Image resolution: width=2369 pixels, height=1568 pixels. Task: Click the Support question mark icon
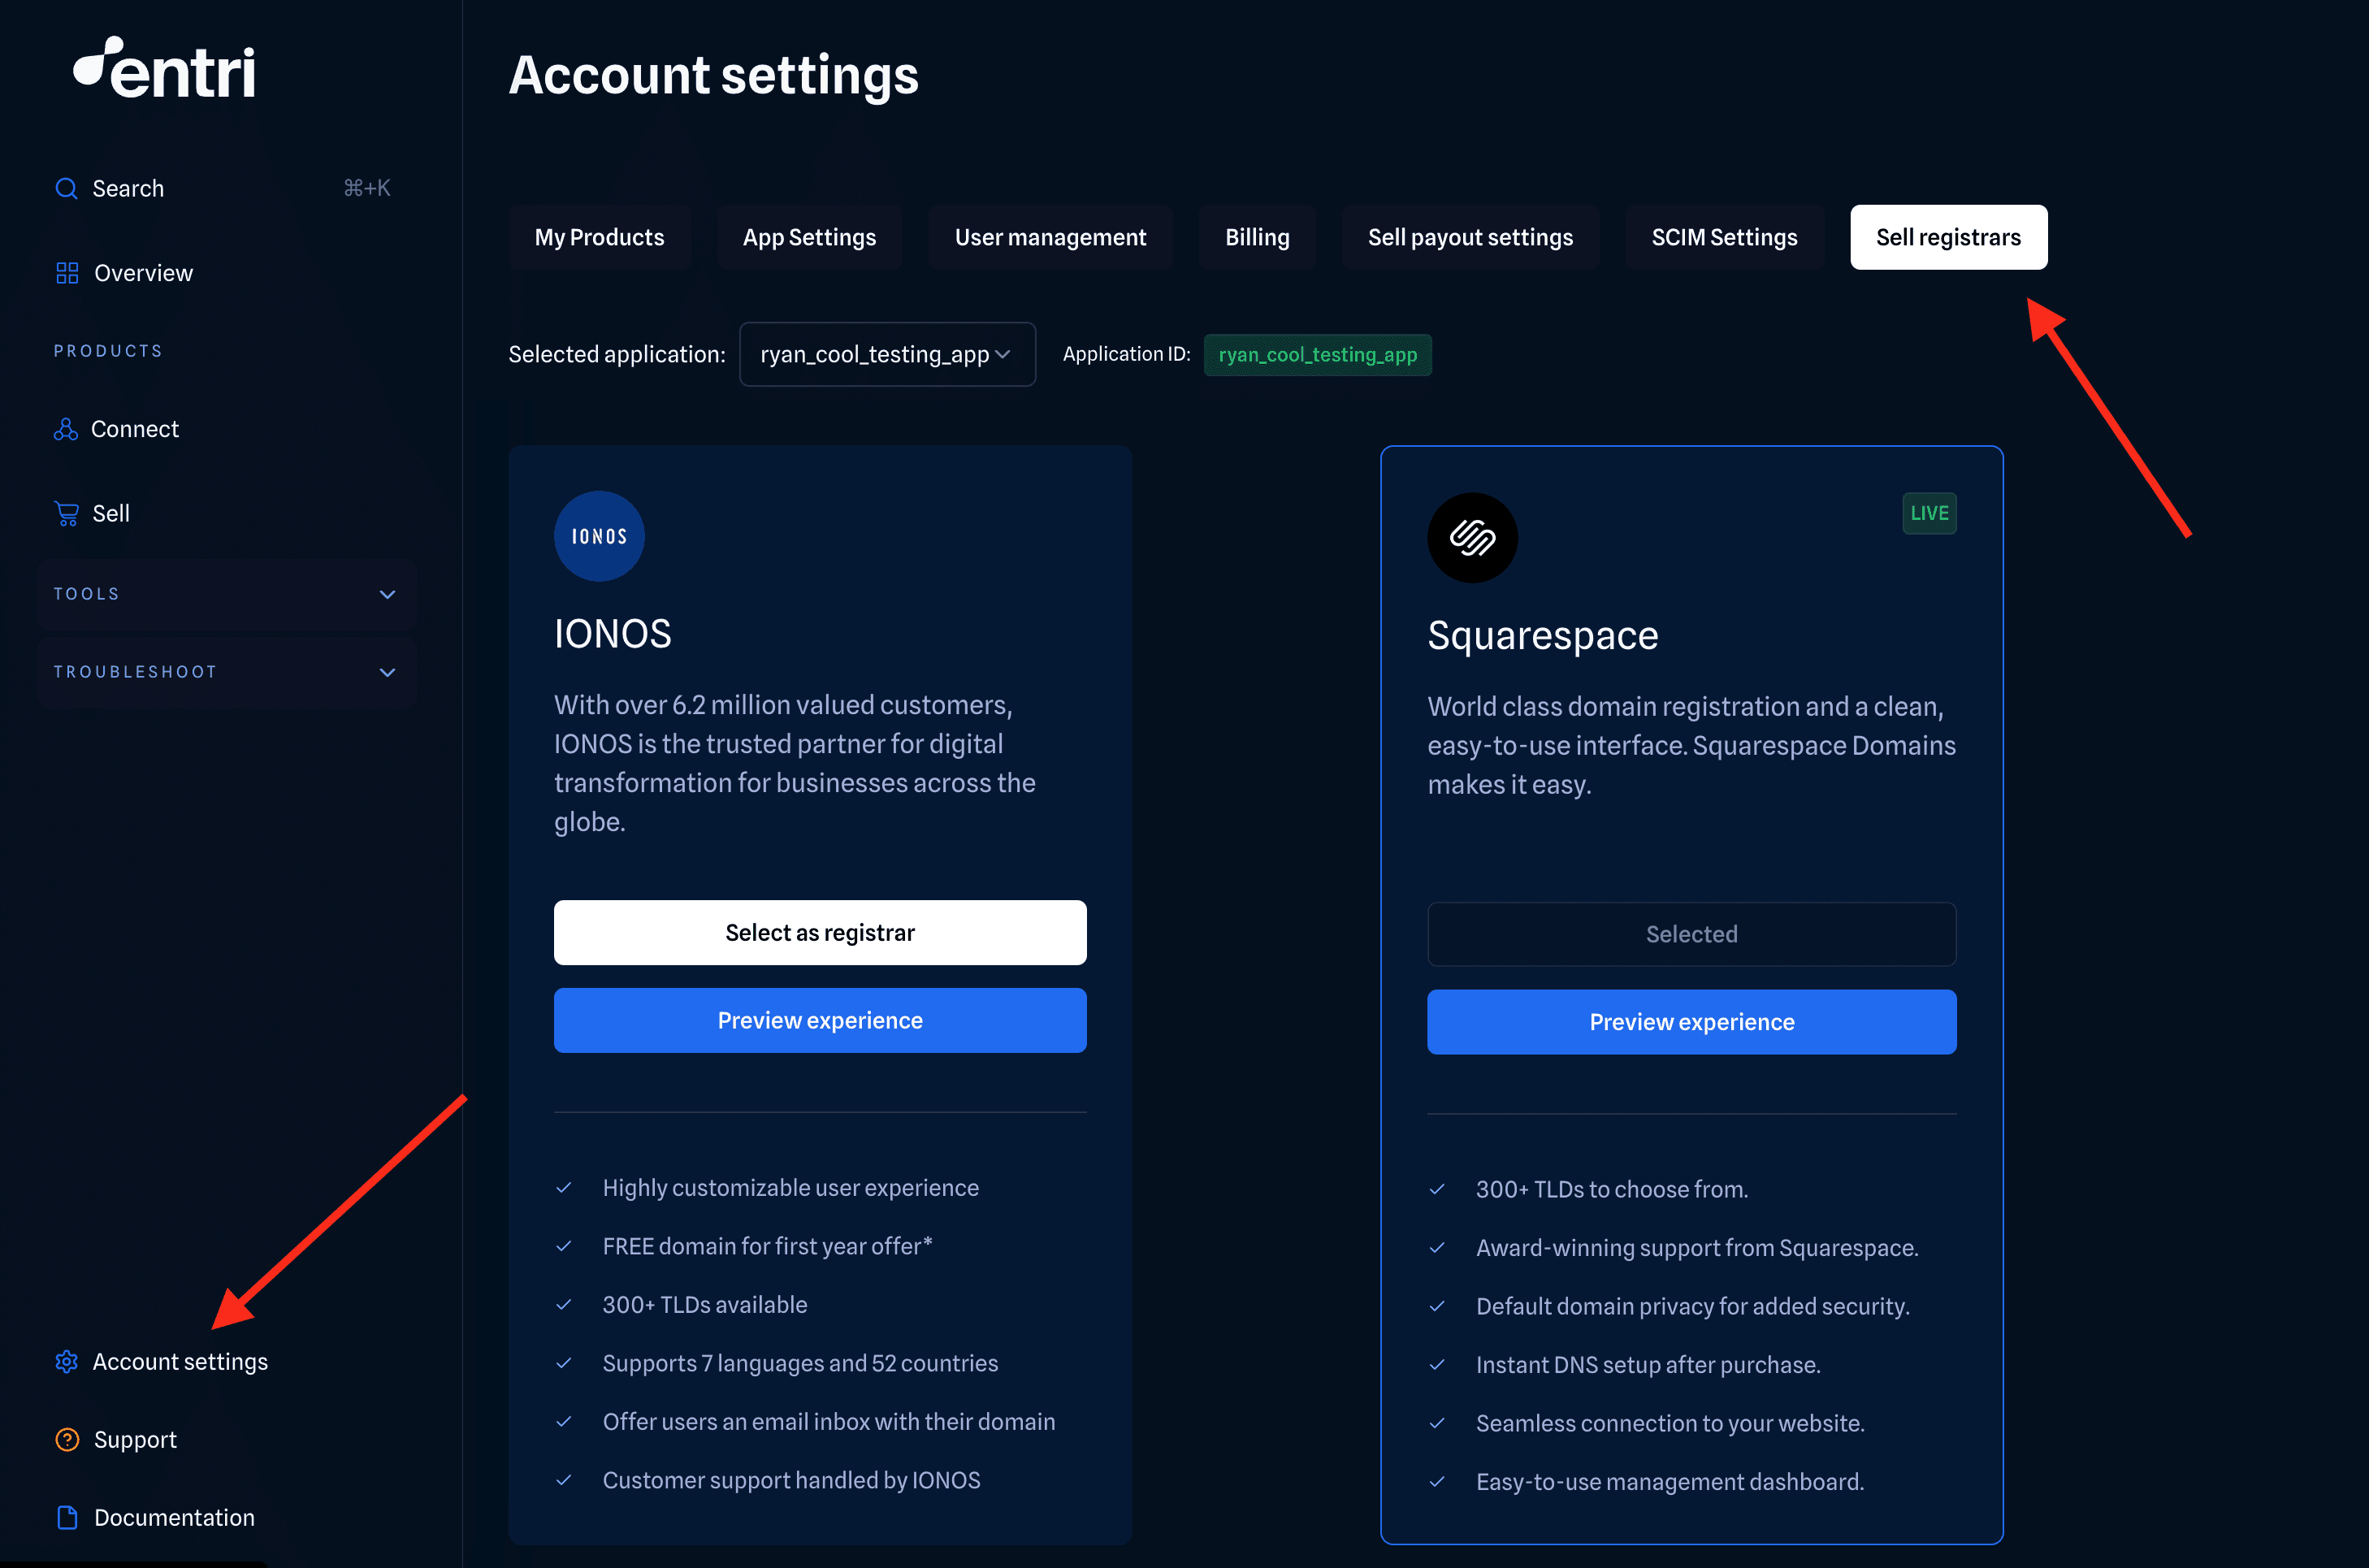point(67,1440)
